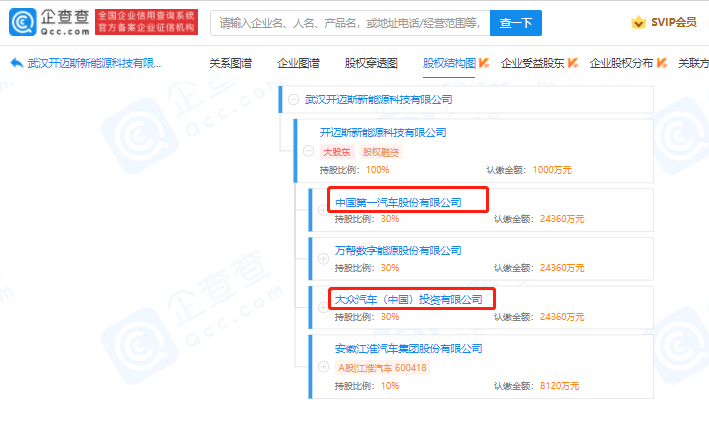Click the back arrow beside 武汉开迈斯新能源科技
This screenshot has width=709, height=426.
pyautogui.click(x=16, y=63)
